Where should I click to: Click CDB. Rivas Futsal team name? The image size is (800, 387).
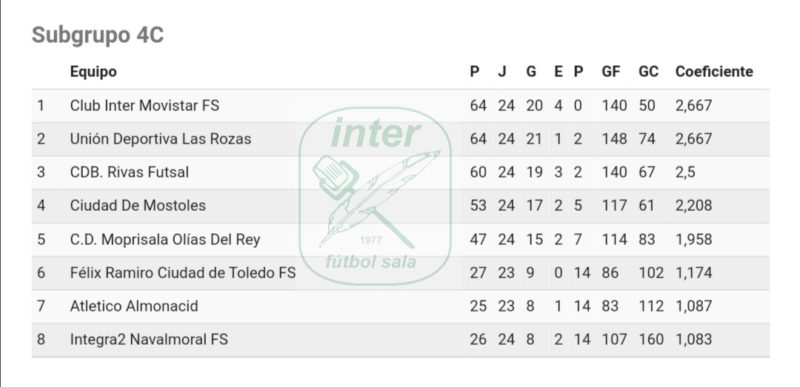129,172
